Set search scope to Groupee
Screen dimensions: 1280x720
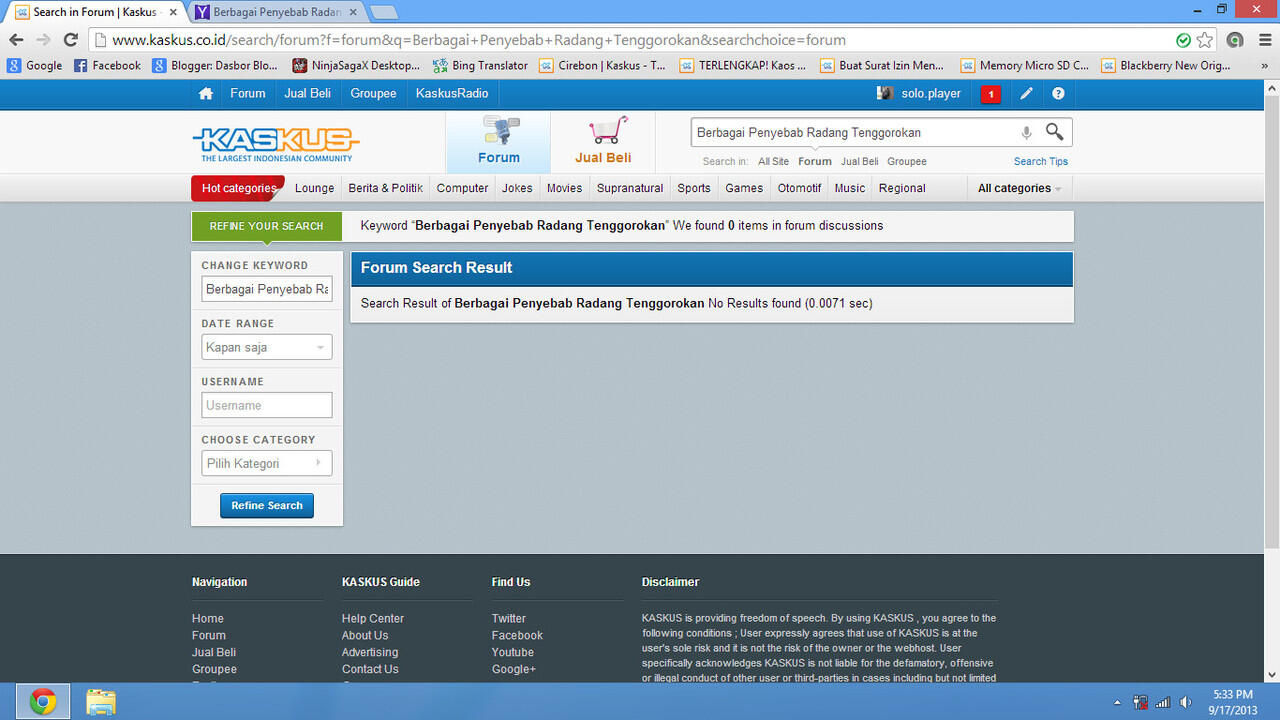point(907,161)
